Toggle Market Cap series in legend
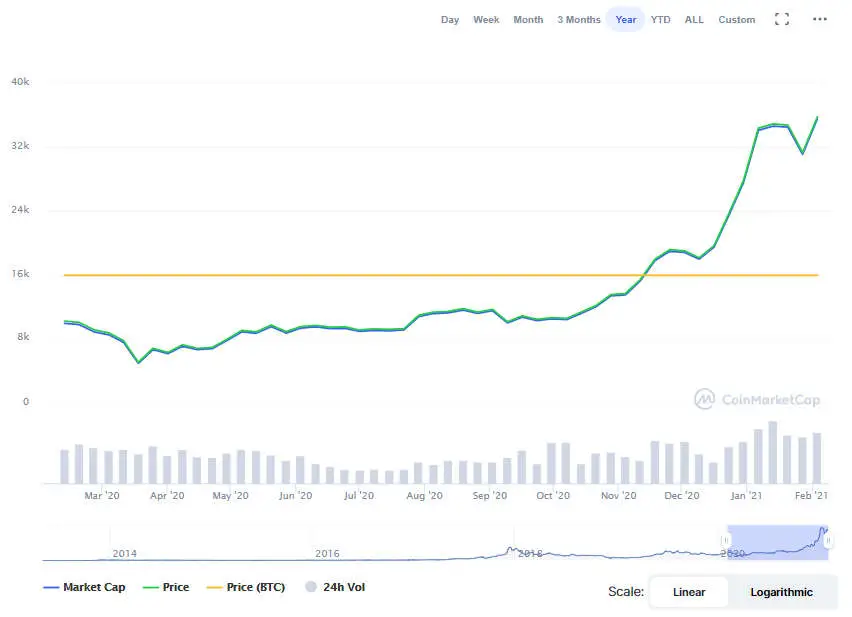This screenshot has height=617, width=852. tap(84, 587)
